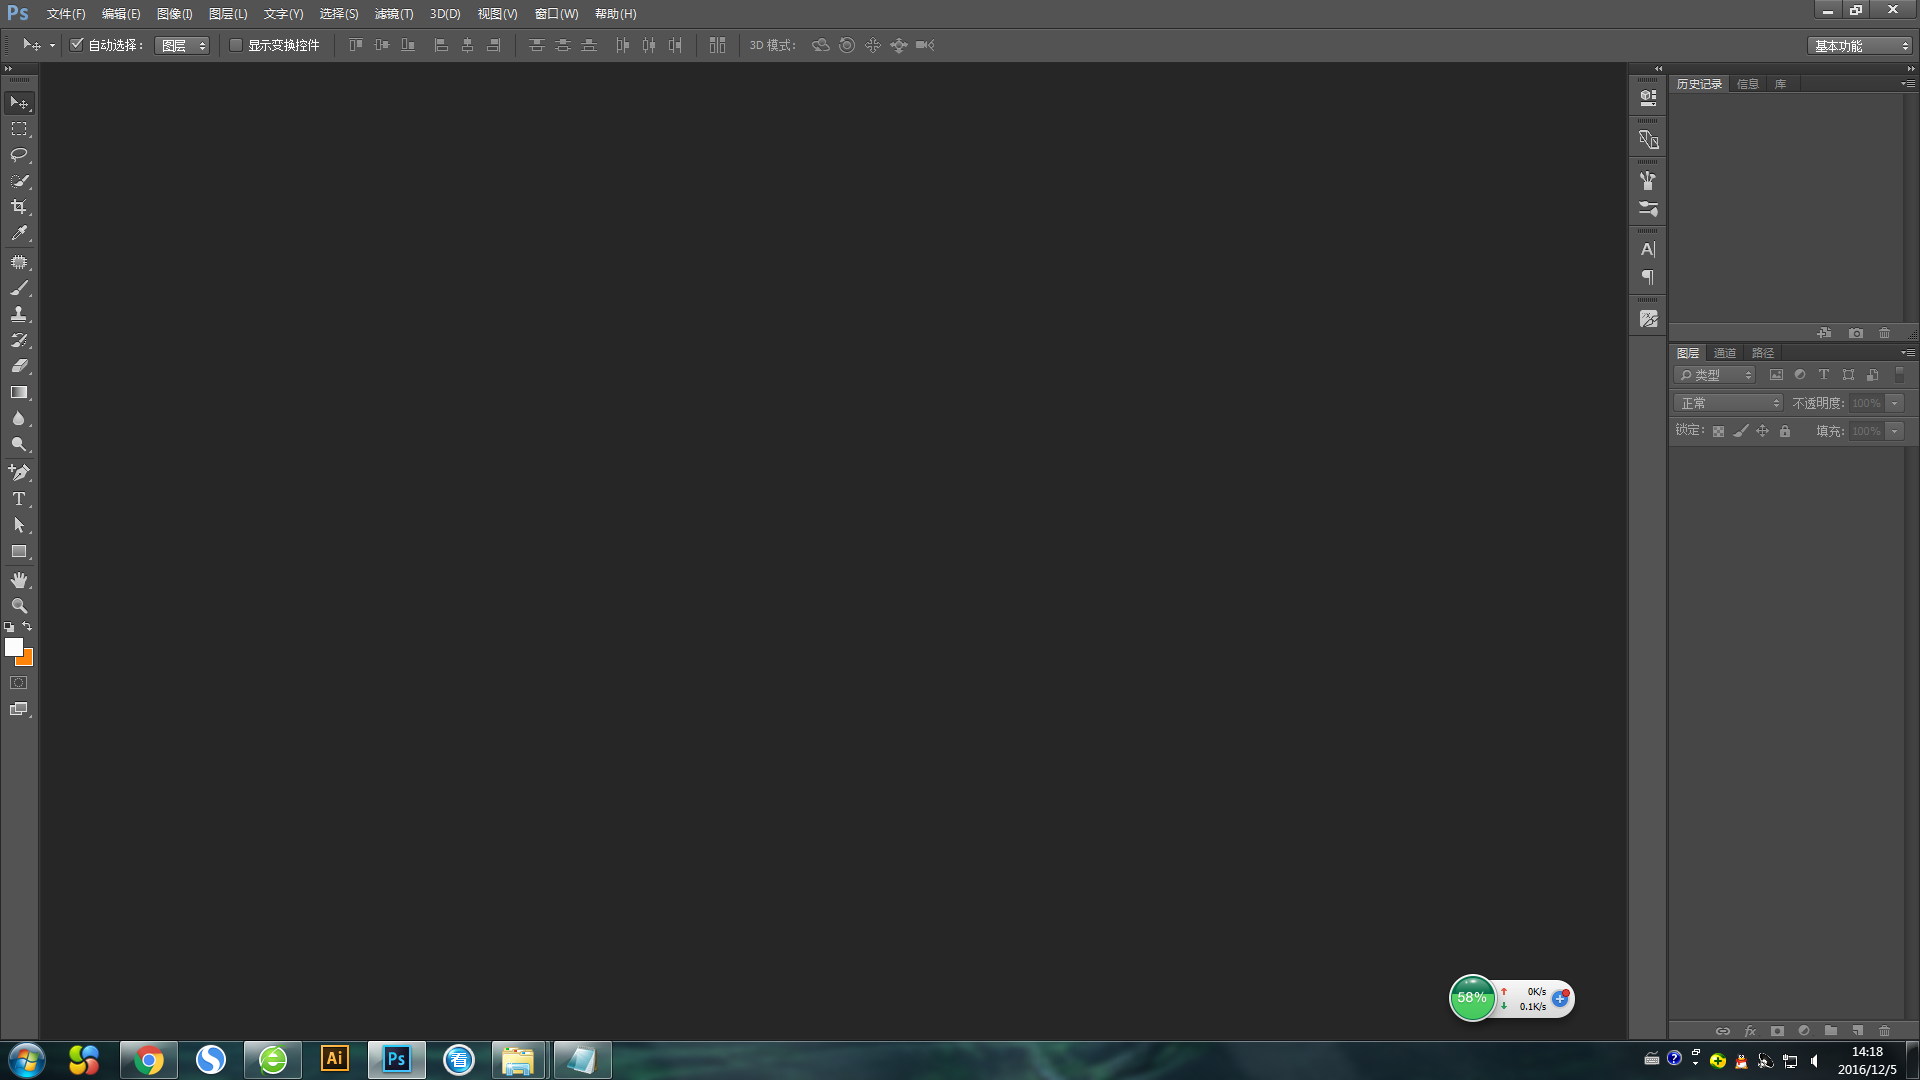Switch to the 通道 tab
Viewport: 1920px width, 1080px height.
(x=1724, y=353)
